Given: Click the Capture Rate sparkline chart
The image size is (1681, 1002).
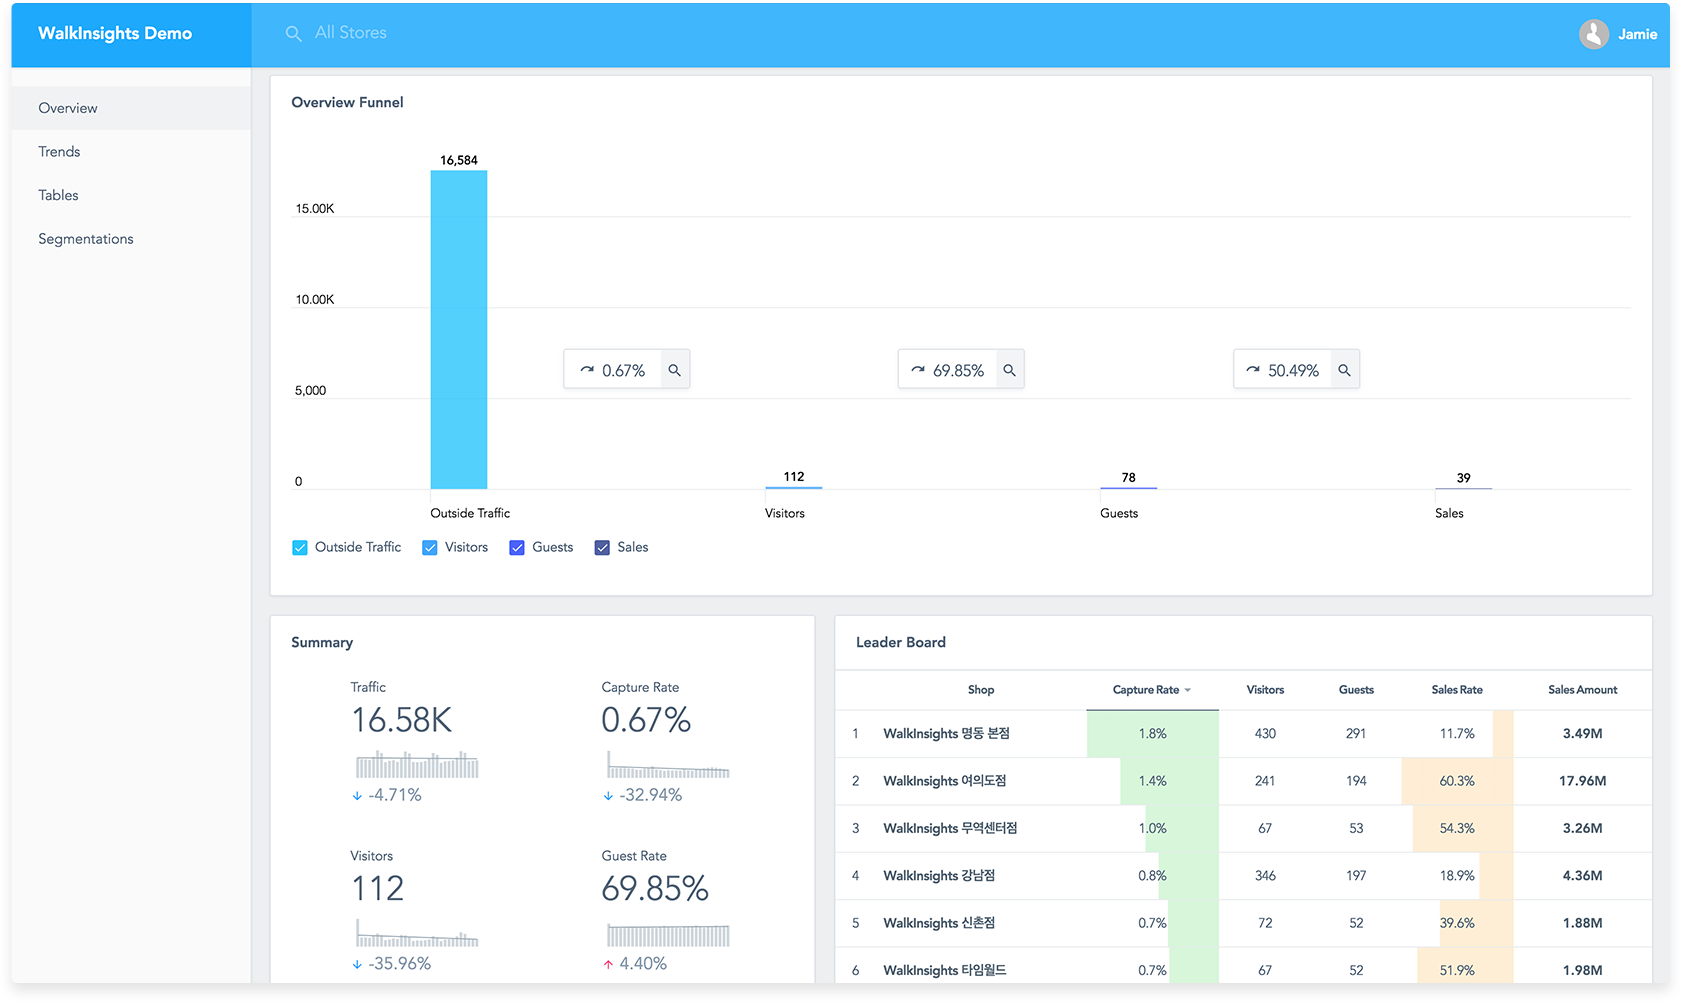Looking at the screenshot, I should tap(668, 766).
